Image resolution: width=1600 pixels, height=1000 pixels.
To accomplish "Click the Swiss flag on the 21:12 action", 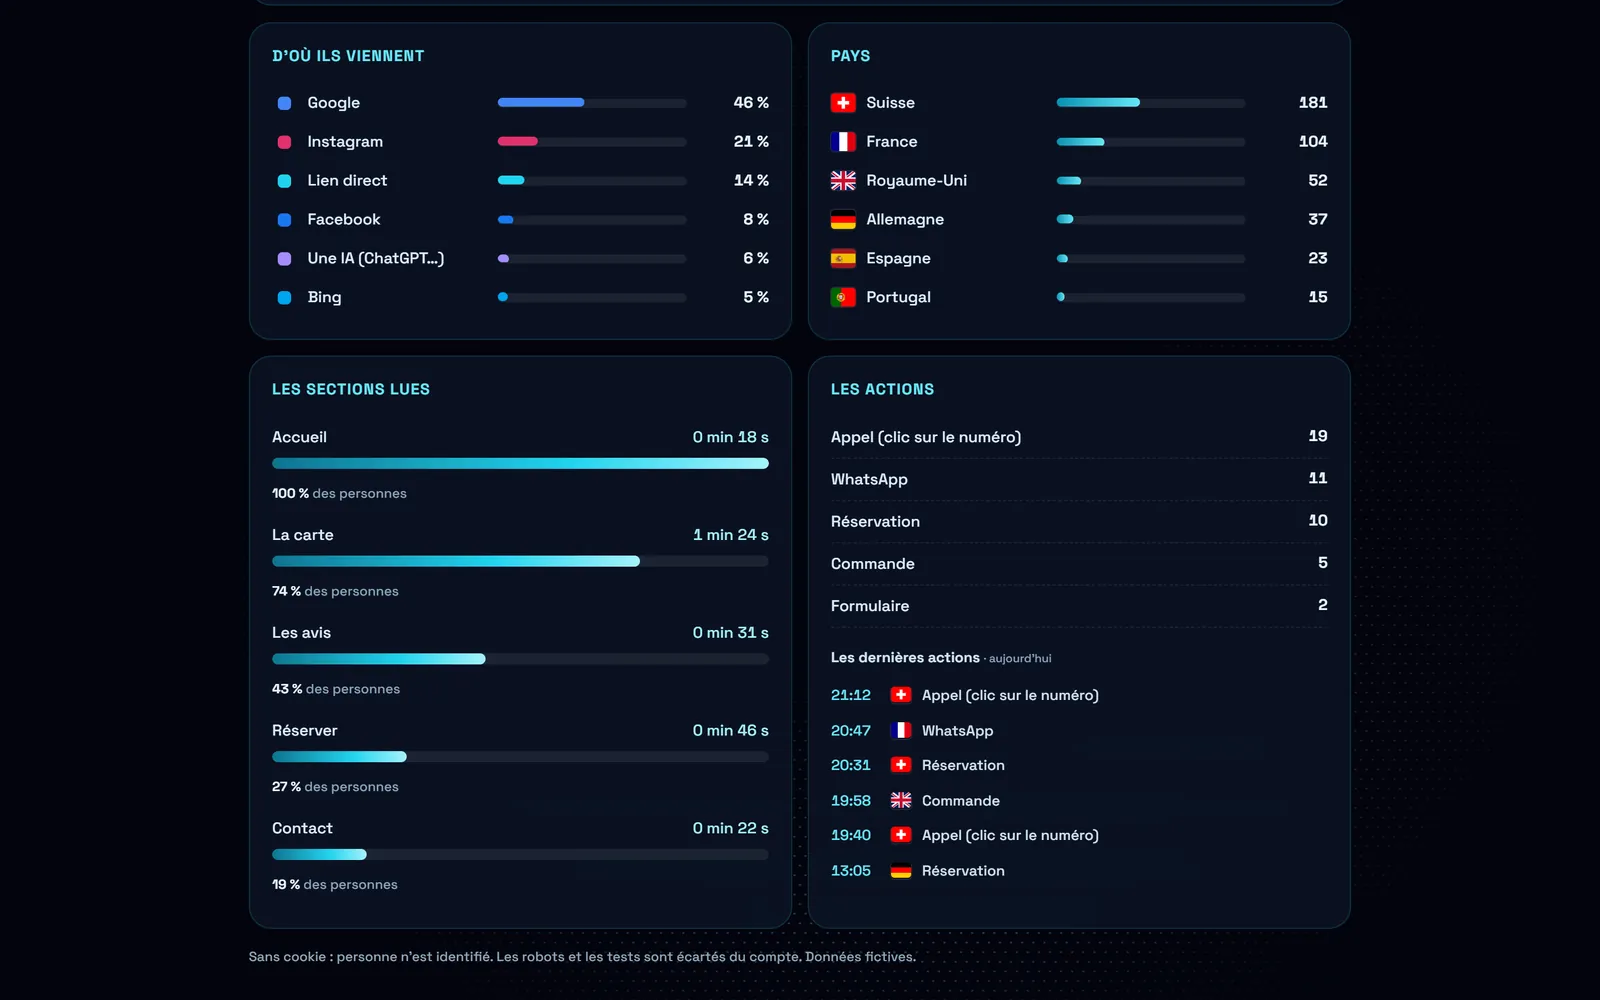I will pyautogui.click(x=901, y=695).
